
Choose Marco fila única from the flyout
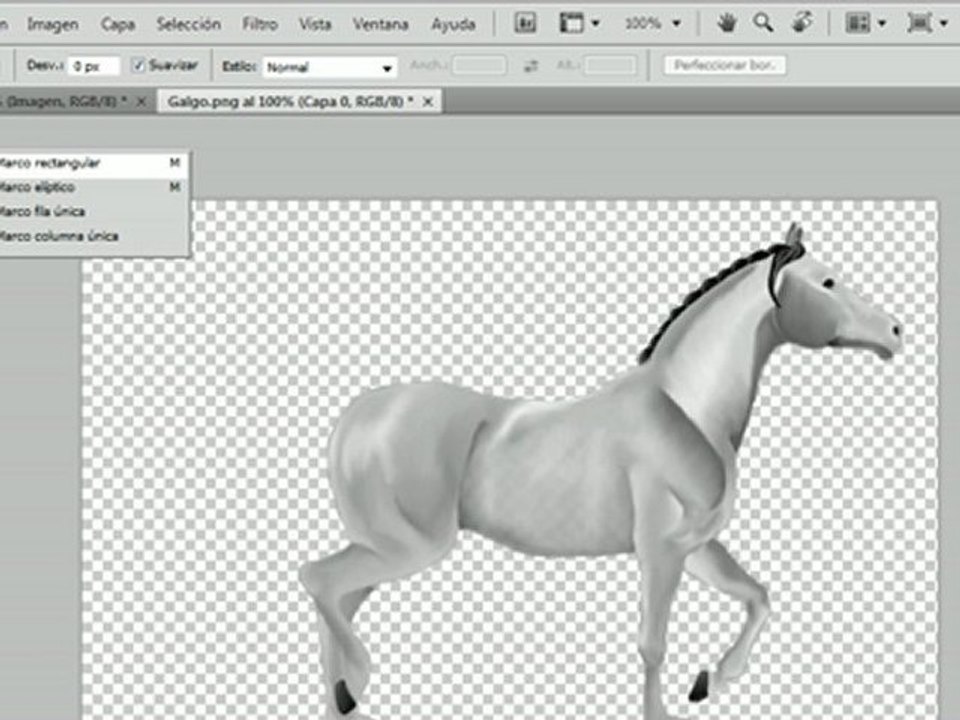point(94,212)
